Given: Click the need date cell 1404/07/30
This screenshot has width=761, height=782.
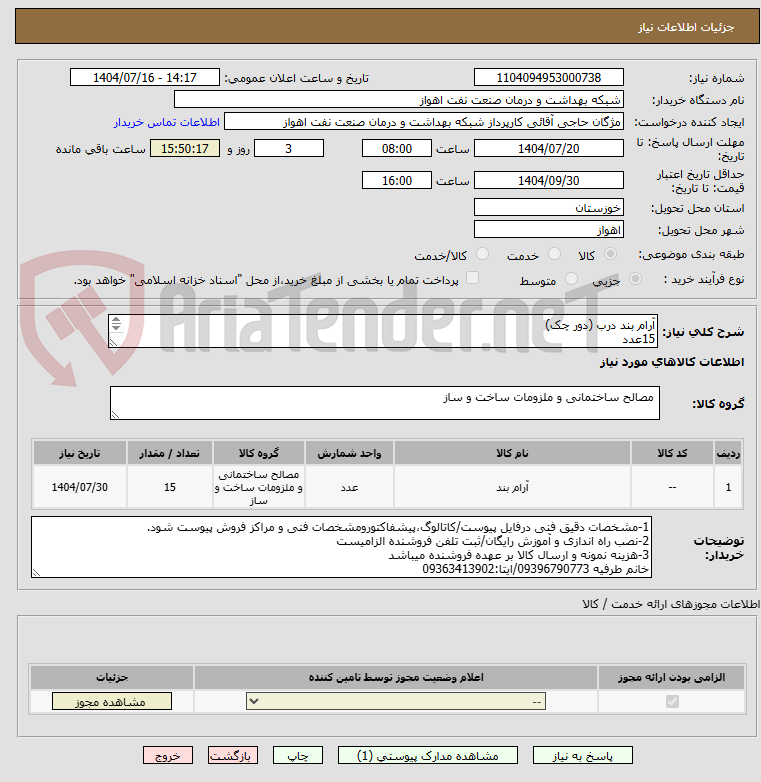Looking at the screenshot, I should point(79,487).
